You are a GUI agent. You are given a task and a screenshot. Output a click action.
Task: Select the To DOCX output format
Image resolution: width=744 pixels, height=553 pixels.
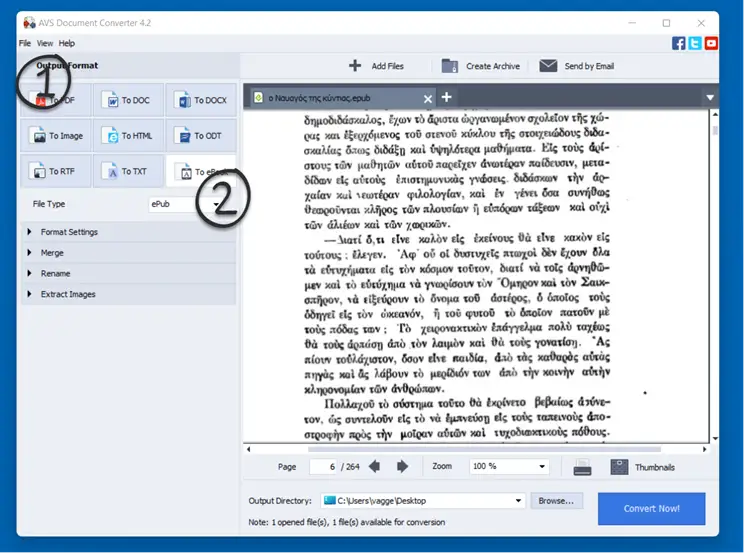pos(201,100)
